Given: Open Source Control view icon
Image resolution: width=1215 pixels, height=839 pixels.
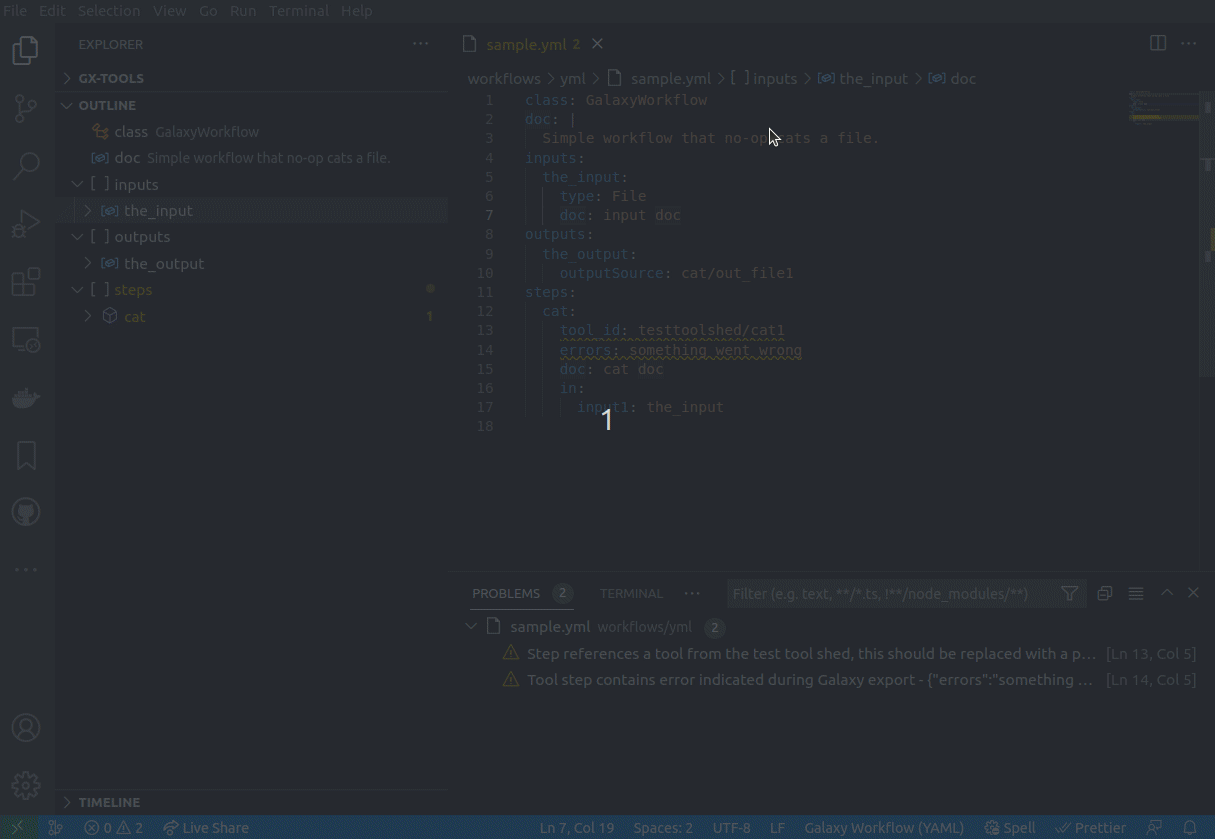Looking at the screenshot, I should coord(26,108).
